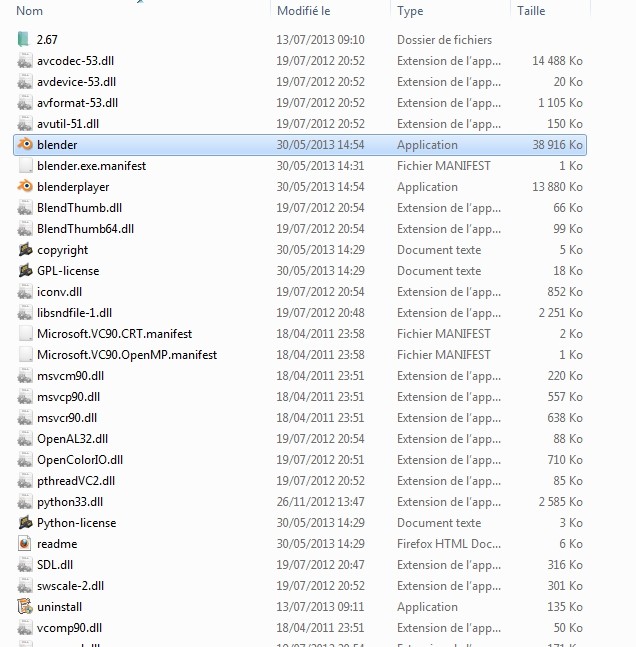636x647 pixels.
Task: Sort by the Taille column header
Action: click(x=531, y=11)
